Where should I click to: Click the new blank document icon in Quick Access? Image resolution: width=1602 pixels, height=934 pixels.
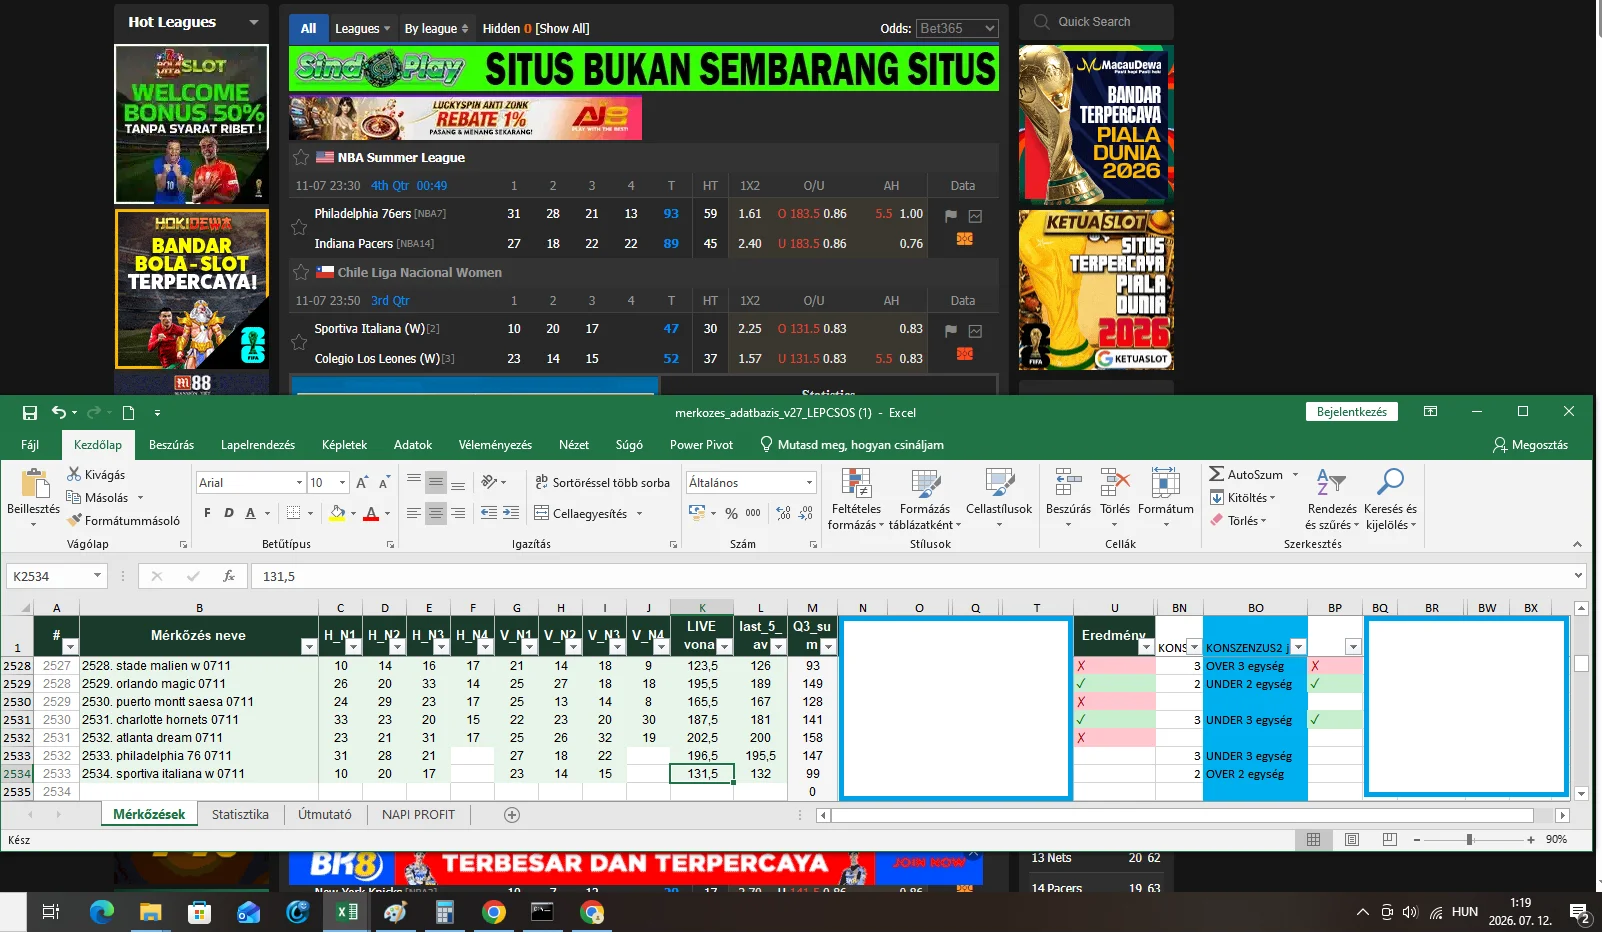point(128,412)
